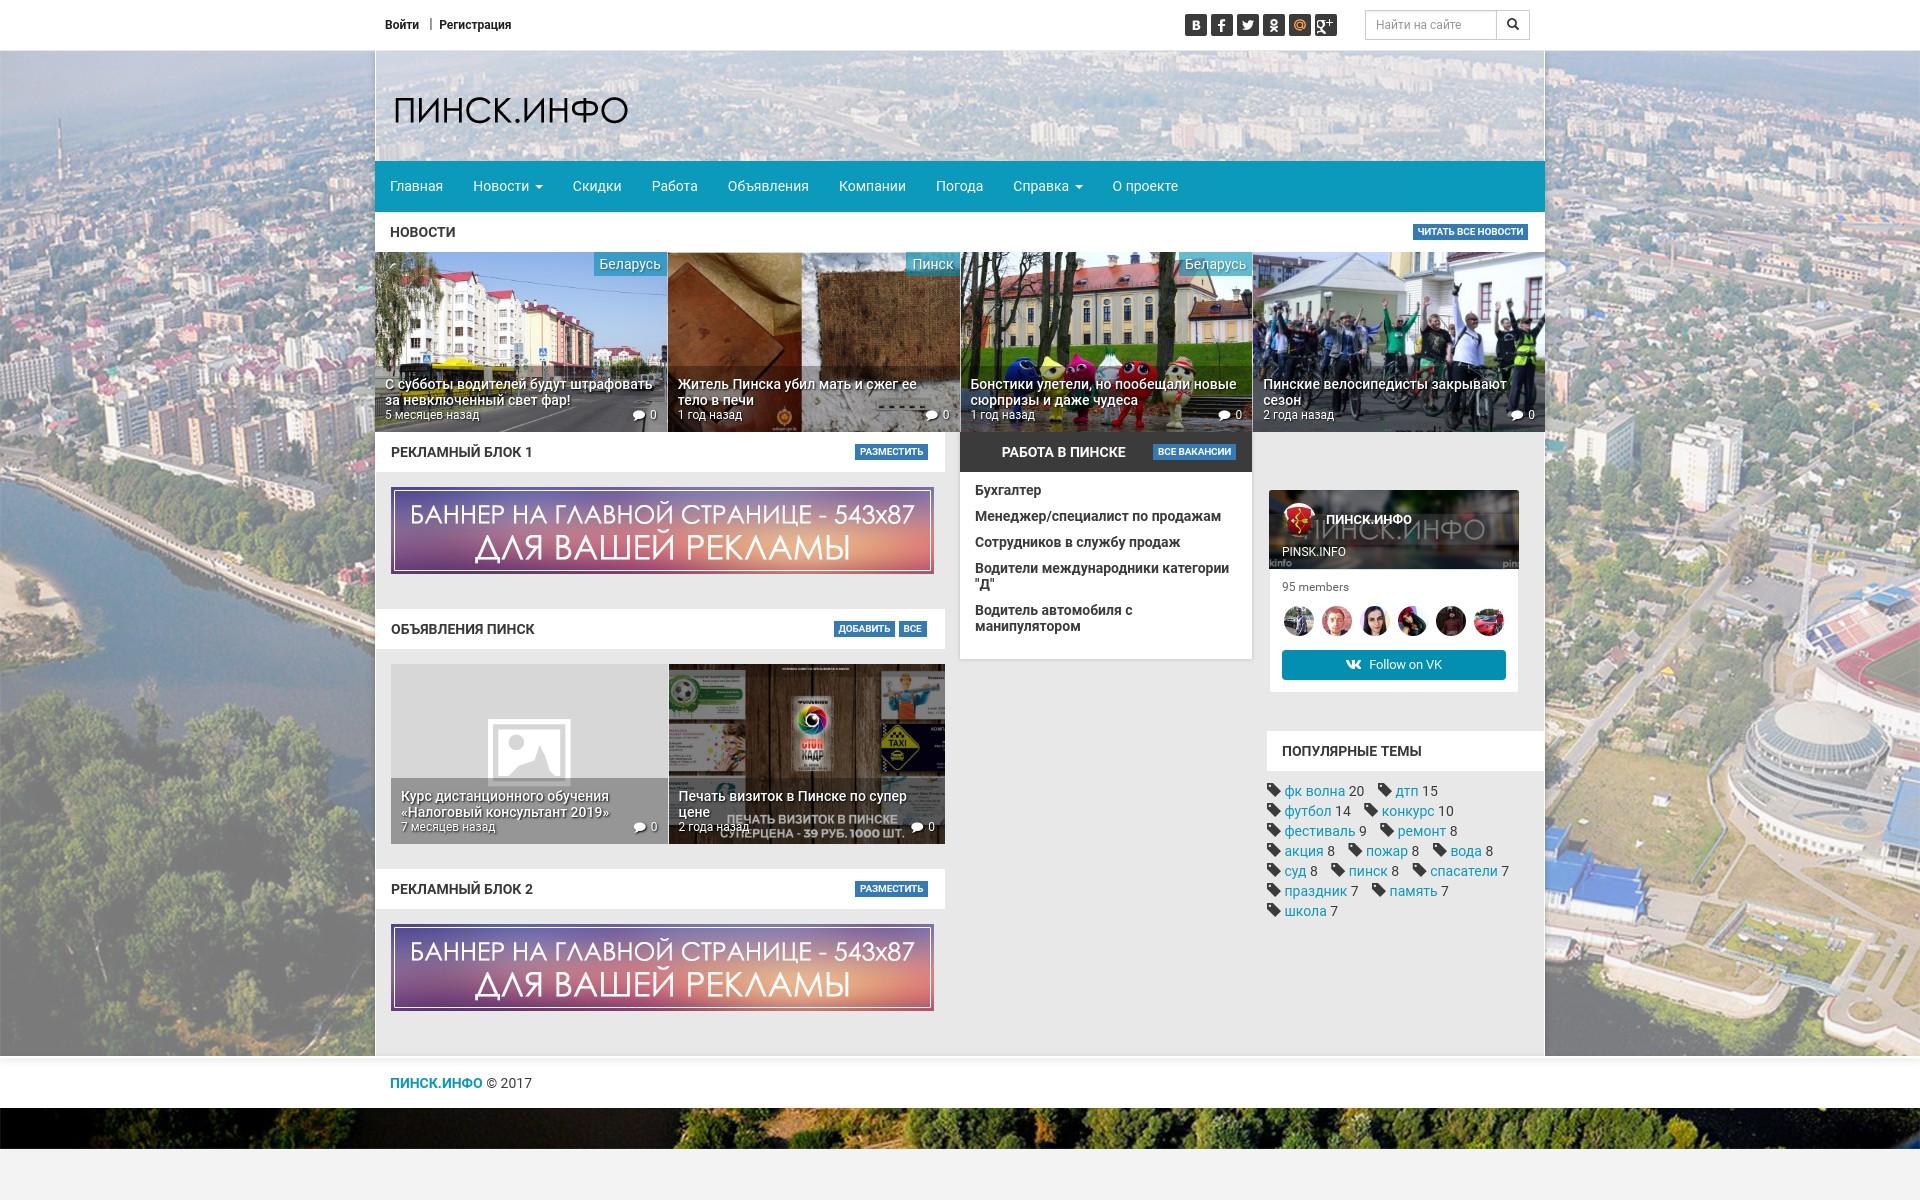The height and width of the screenshot is (1200, 1920).
Task: Open the Google Plus social icon
Action: 1325,25
